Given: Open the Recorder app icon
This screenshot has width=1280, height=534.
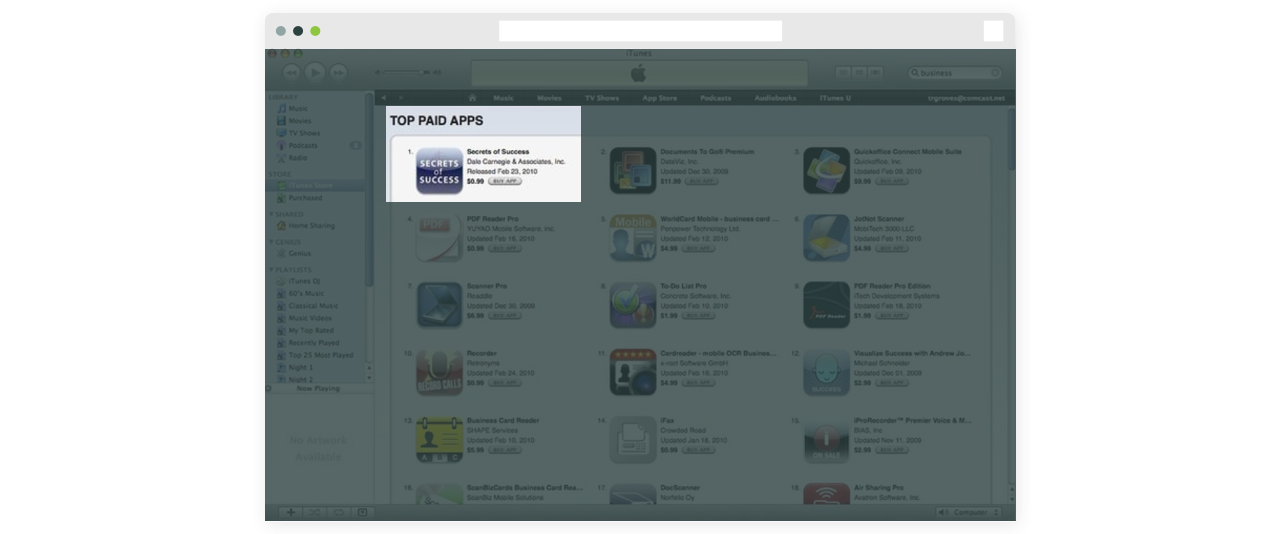Looking at the screenshot, I should 439,372.
